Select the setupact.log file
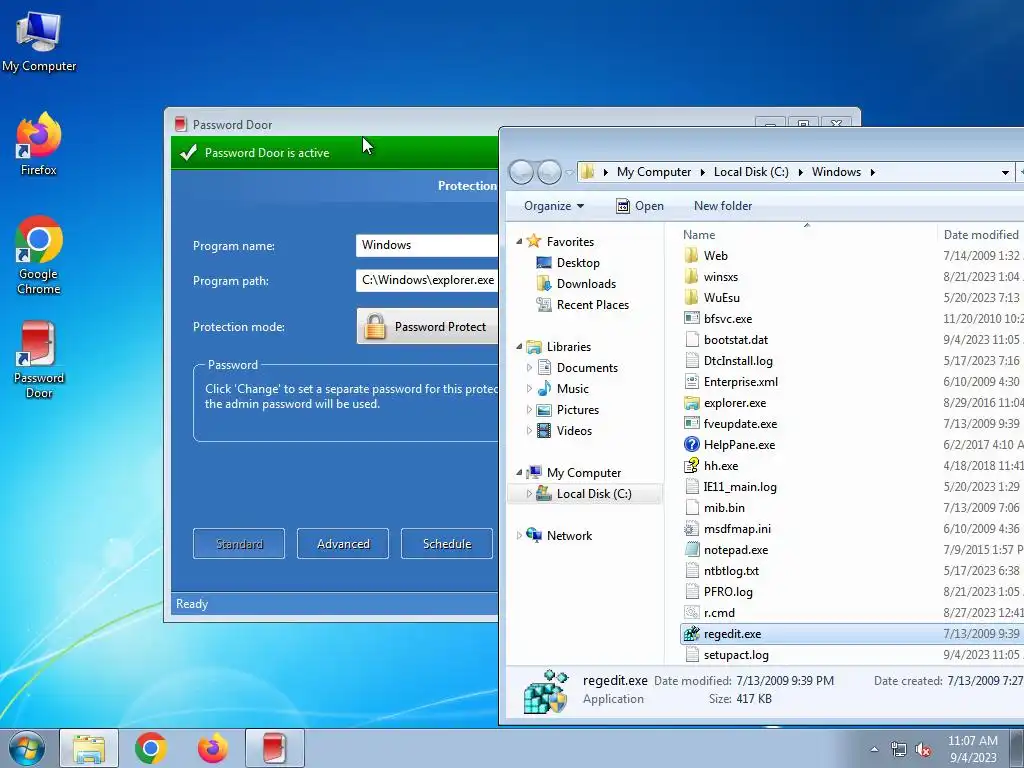Screen dimensions: 1024x768 pos(736,654)
